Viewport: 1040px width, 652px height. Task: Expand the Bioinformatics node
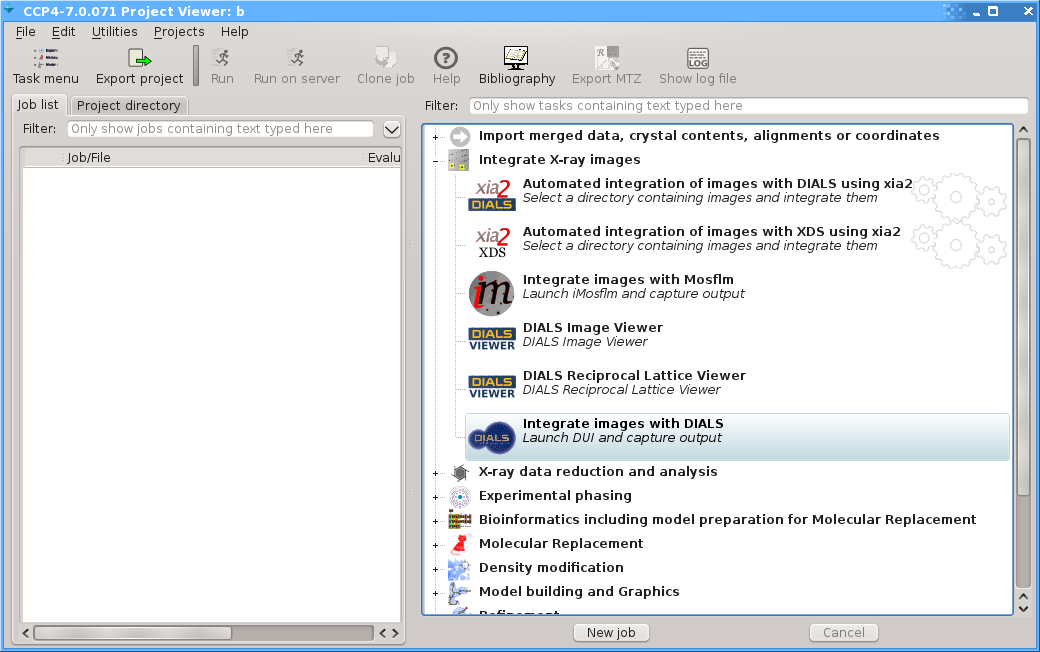coord(436,521)
